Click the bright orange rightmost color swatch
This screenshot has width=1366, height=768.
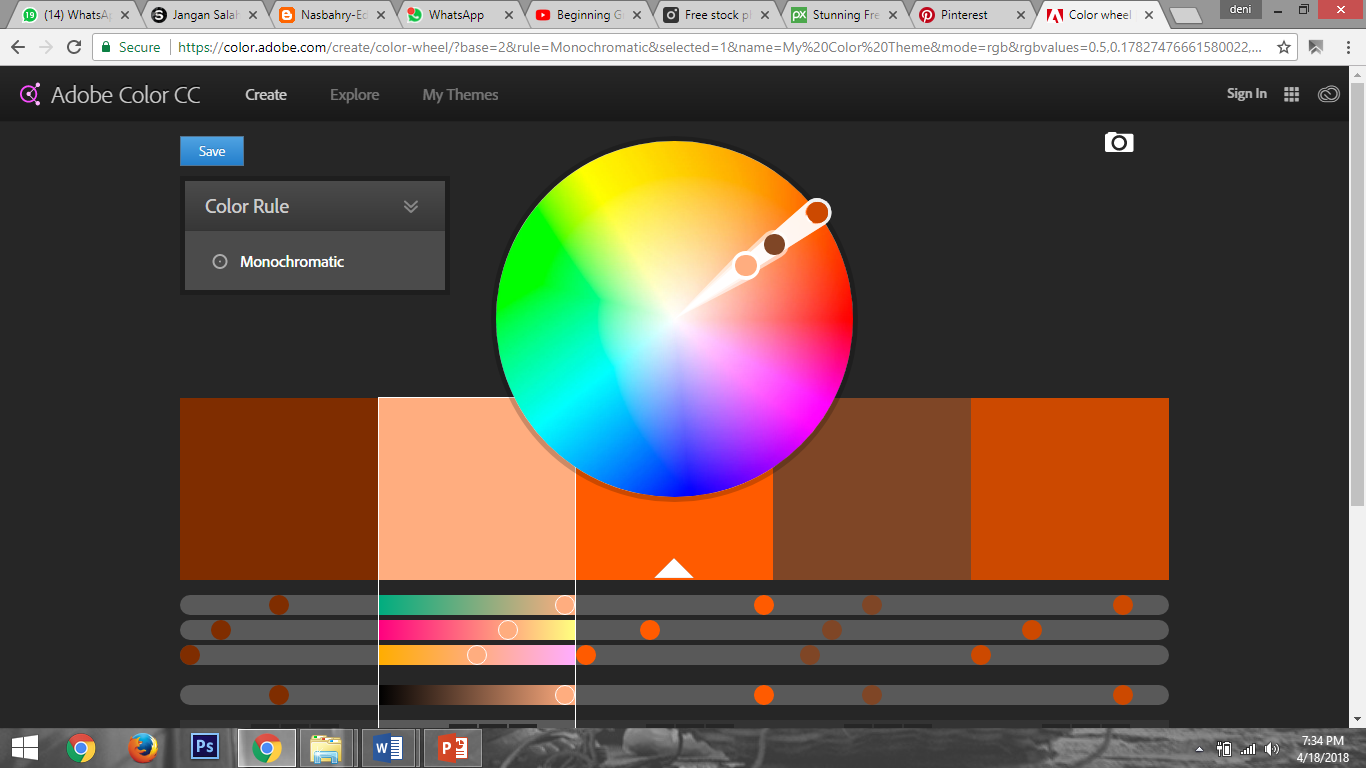1069,488
